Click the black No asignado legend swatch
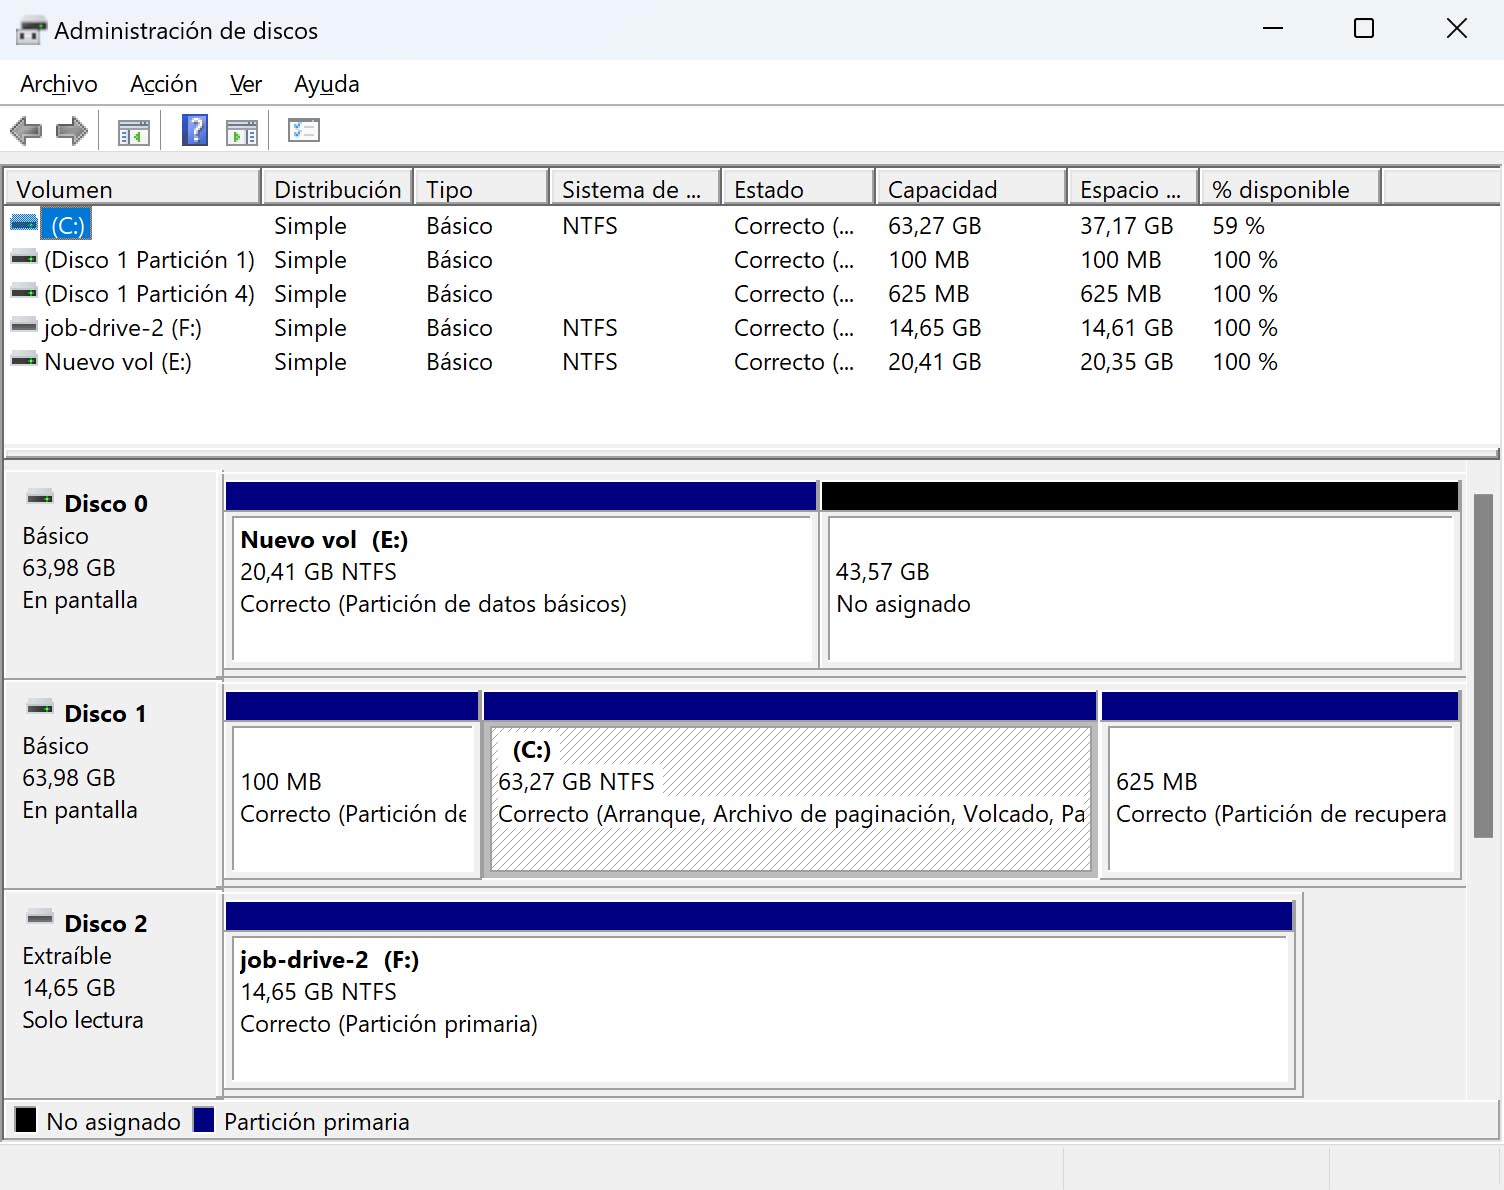 (x=26, y=1120)
